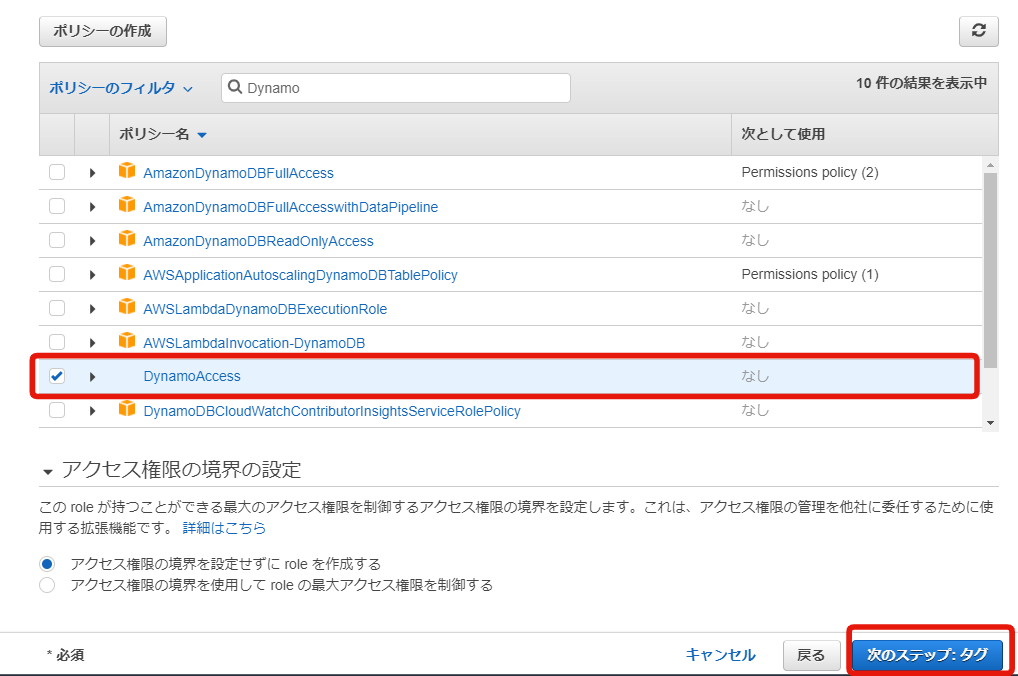This screenshot has height=676, width=1018.
Task: Open AWSLambdaInvocation-DynamoDB policy link
Action: pos(254,343)
